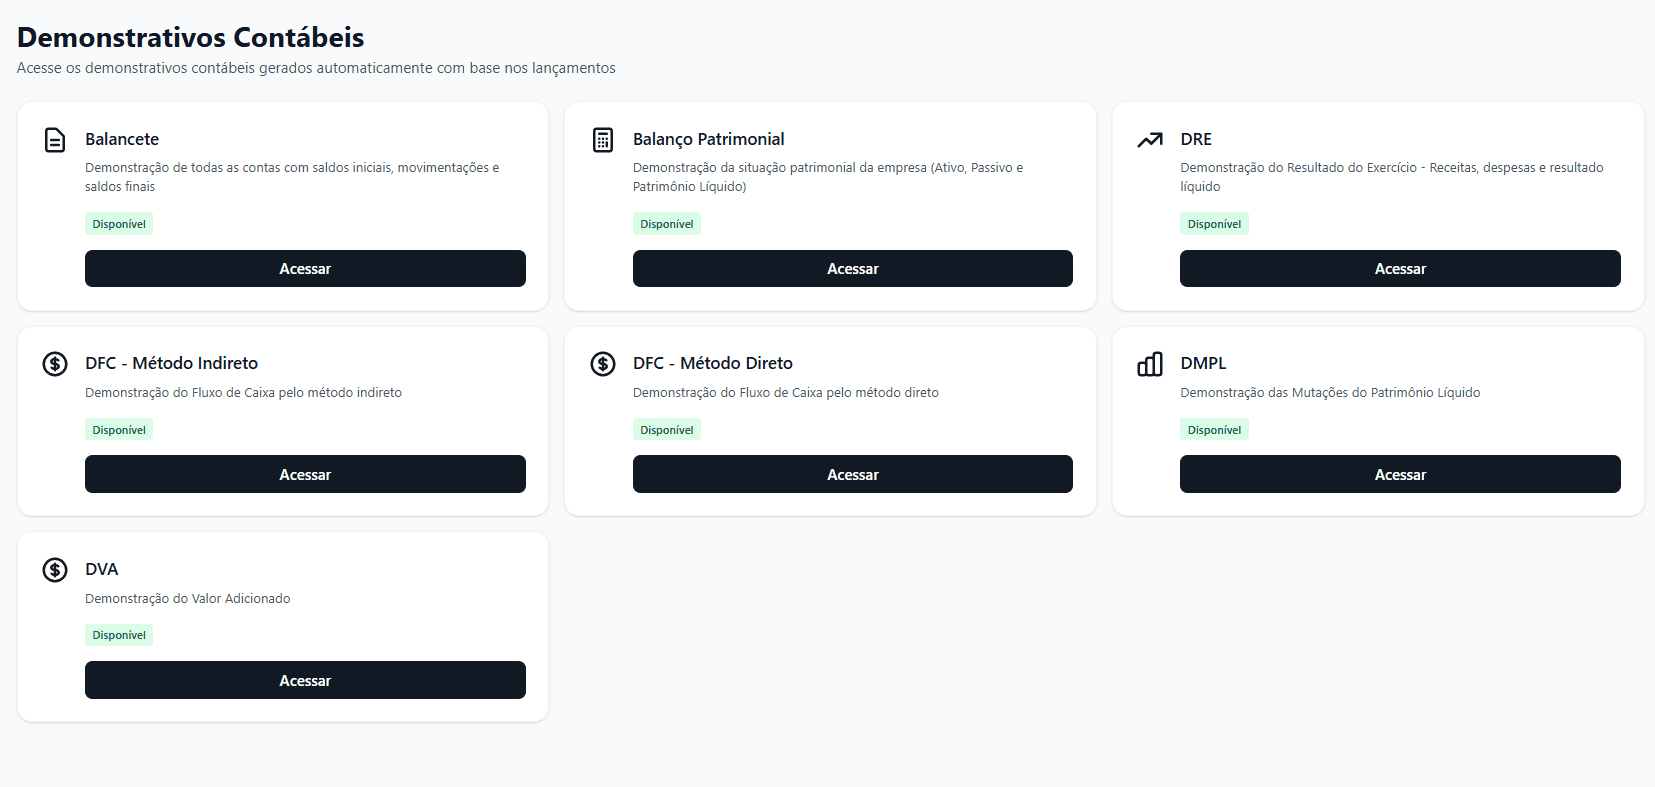The height and width of the screenshot is (787, 1655).
Task: Access the DRE report via Acessar
Action: 1400,269
